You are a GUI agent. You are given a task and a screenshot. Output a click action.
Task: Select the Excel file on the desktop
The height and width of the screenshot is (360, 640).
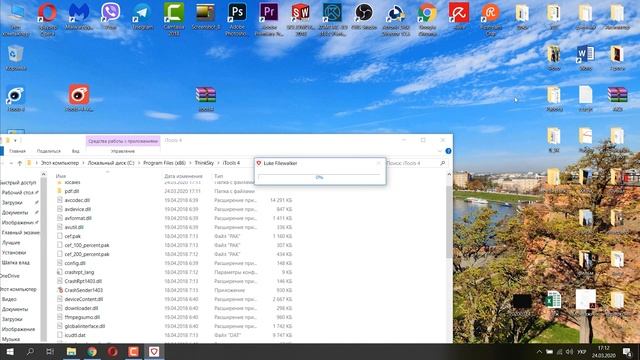(x=553, y=300)
